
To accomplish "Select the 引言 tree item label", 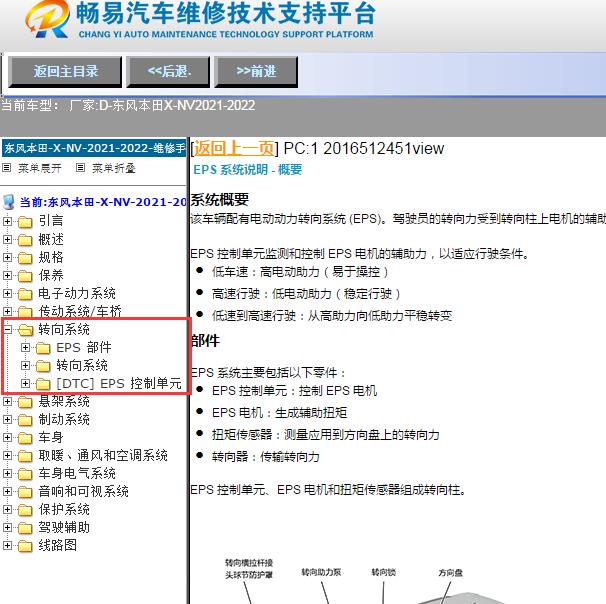I will (51, 221).
